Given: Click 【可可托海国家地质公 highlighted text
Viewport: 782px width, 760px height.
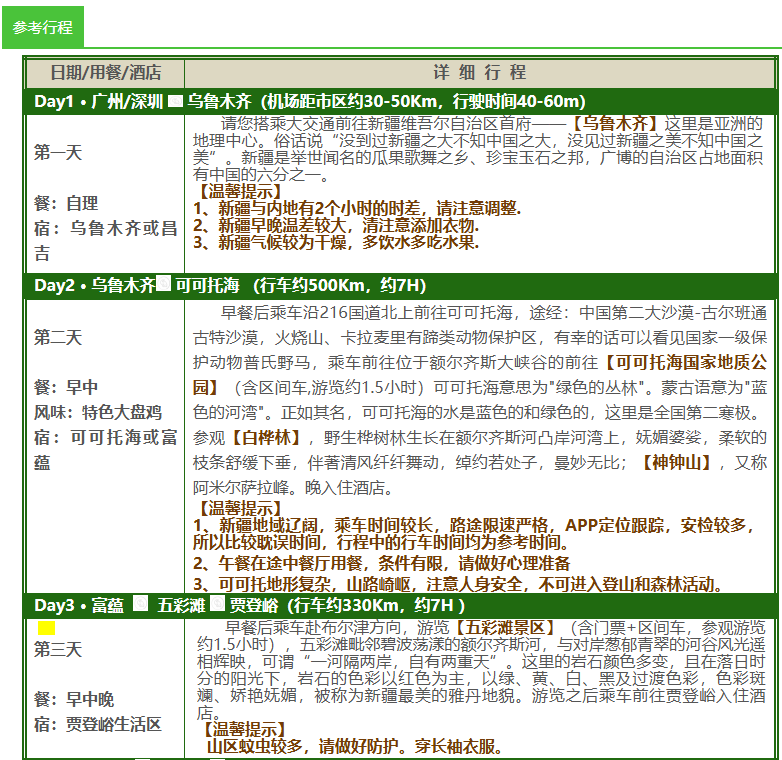Looking at the screenshot, I should pos(684,363).
